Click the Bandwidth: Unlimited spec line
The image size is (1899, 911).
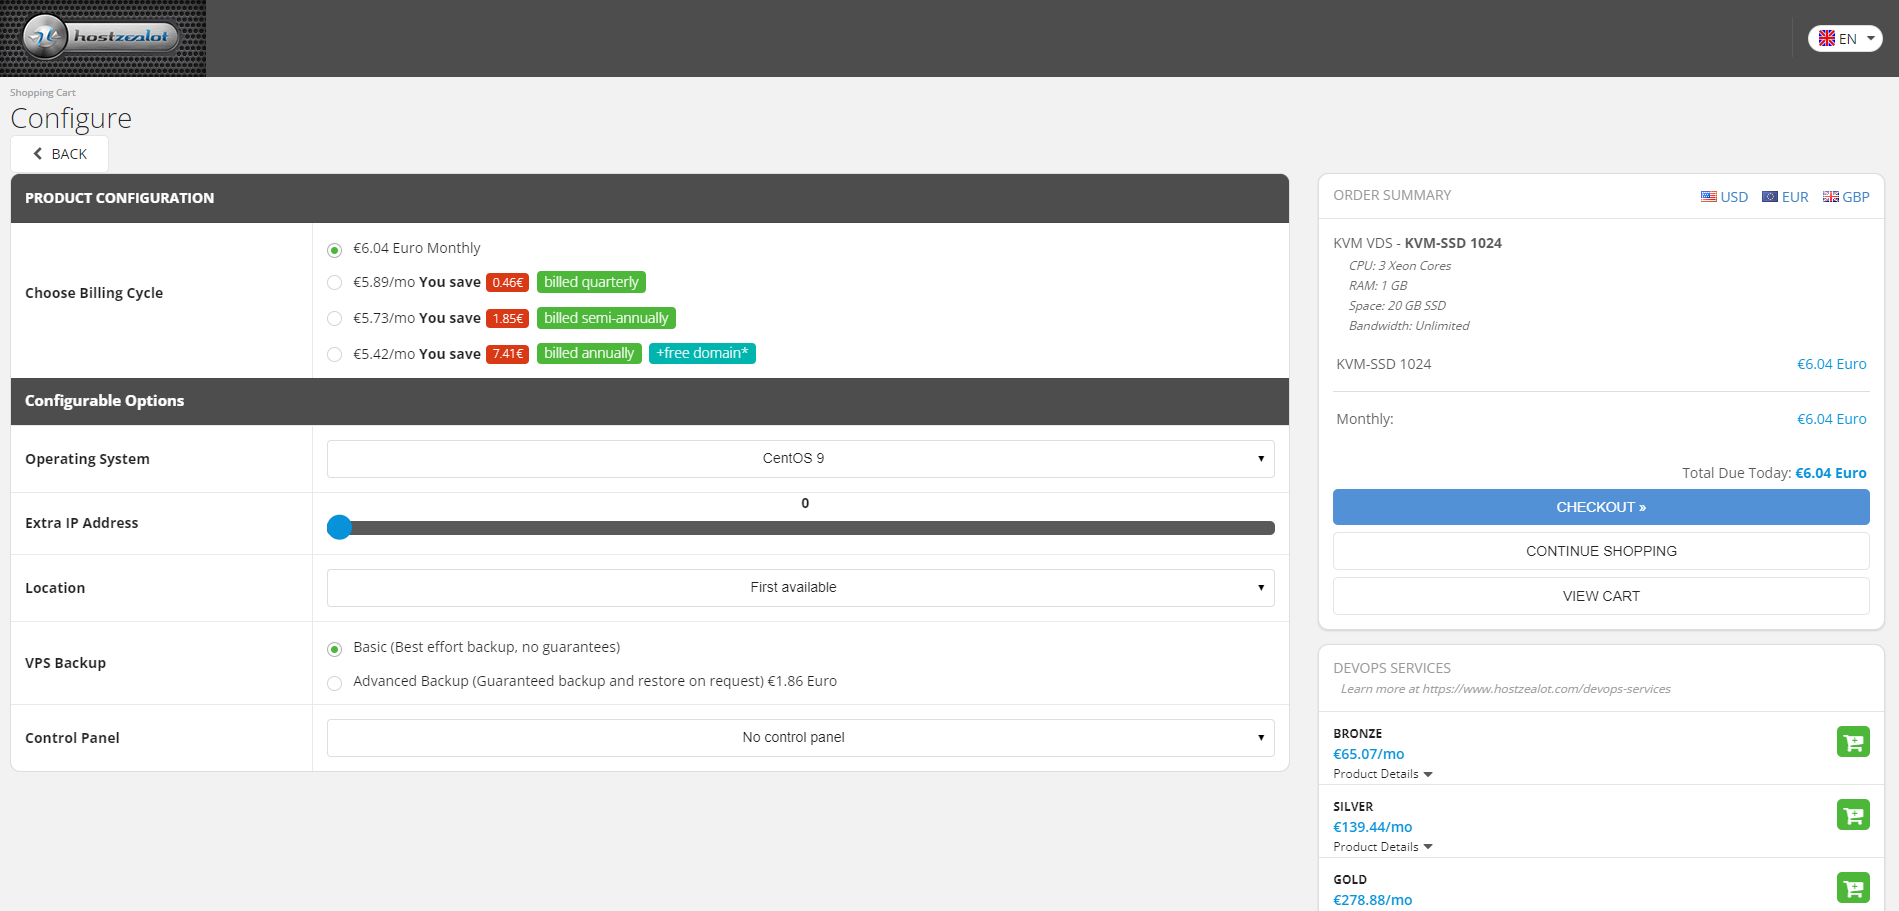click(1409, 326)
